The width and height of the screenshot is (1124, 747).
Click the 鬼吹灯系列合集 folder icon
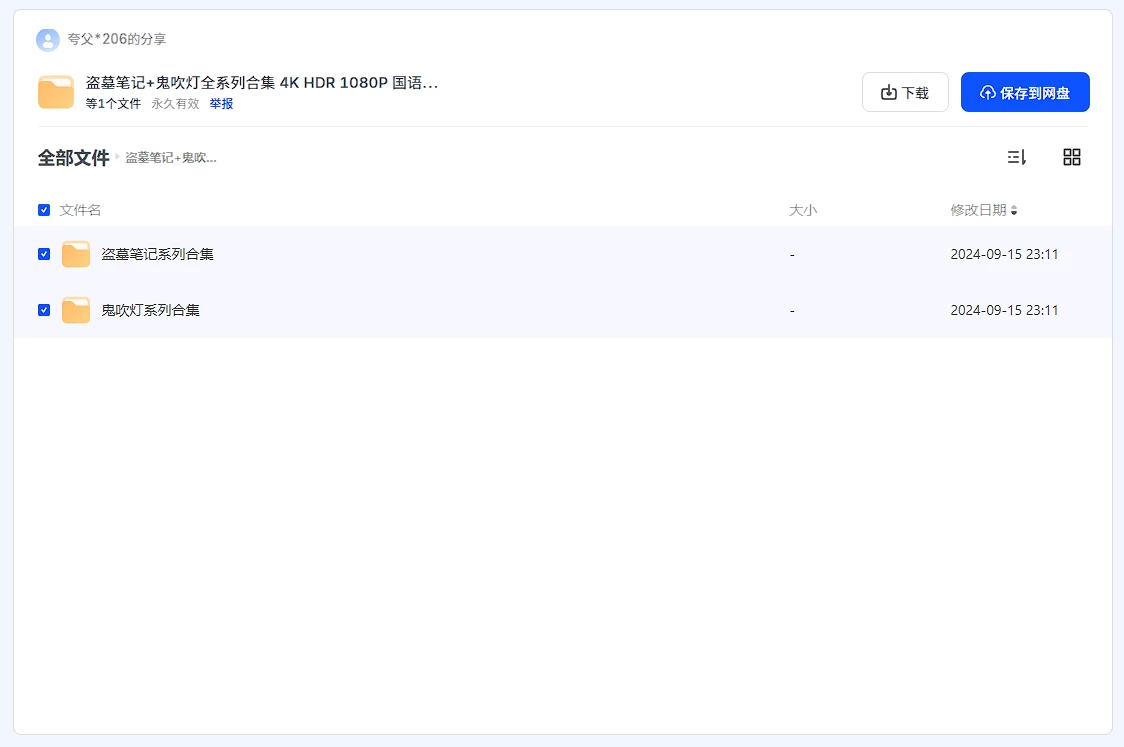pos(76,311)
